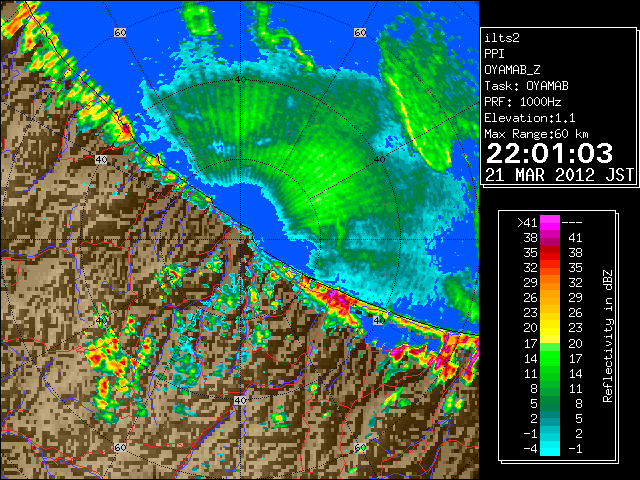This screenshot has height=480, width=640.
Task: Click the 60 km ring label at upper right
Action: coord(360,33)
